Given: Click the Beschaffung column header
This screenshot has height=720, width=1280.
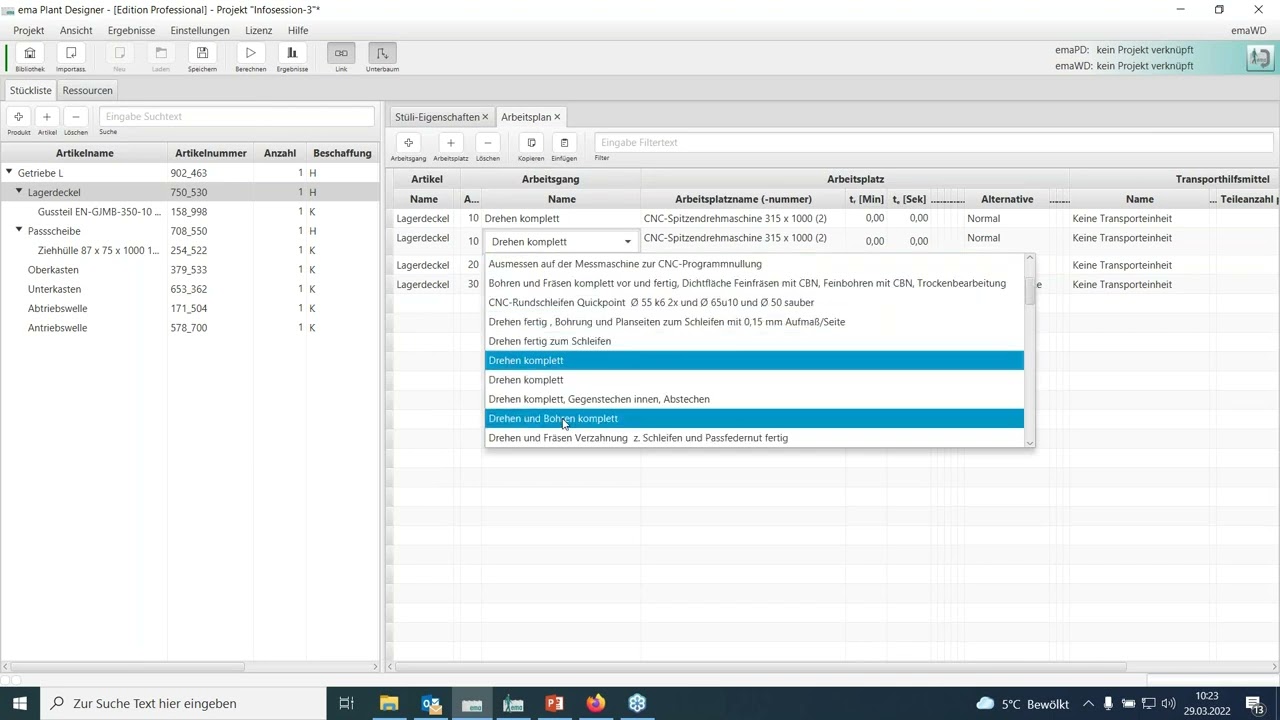Looking at the screenshot, I should tap(342, 153).
